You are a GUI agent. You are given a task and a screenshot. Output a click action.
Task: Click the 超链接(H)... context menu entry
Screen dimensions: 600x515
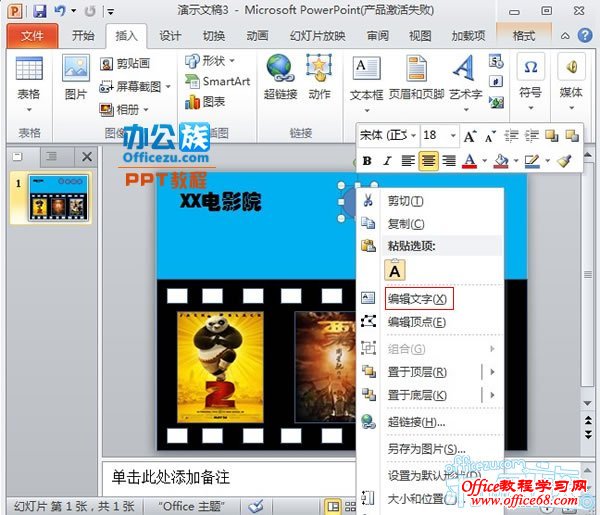(416, 422)
